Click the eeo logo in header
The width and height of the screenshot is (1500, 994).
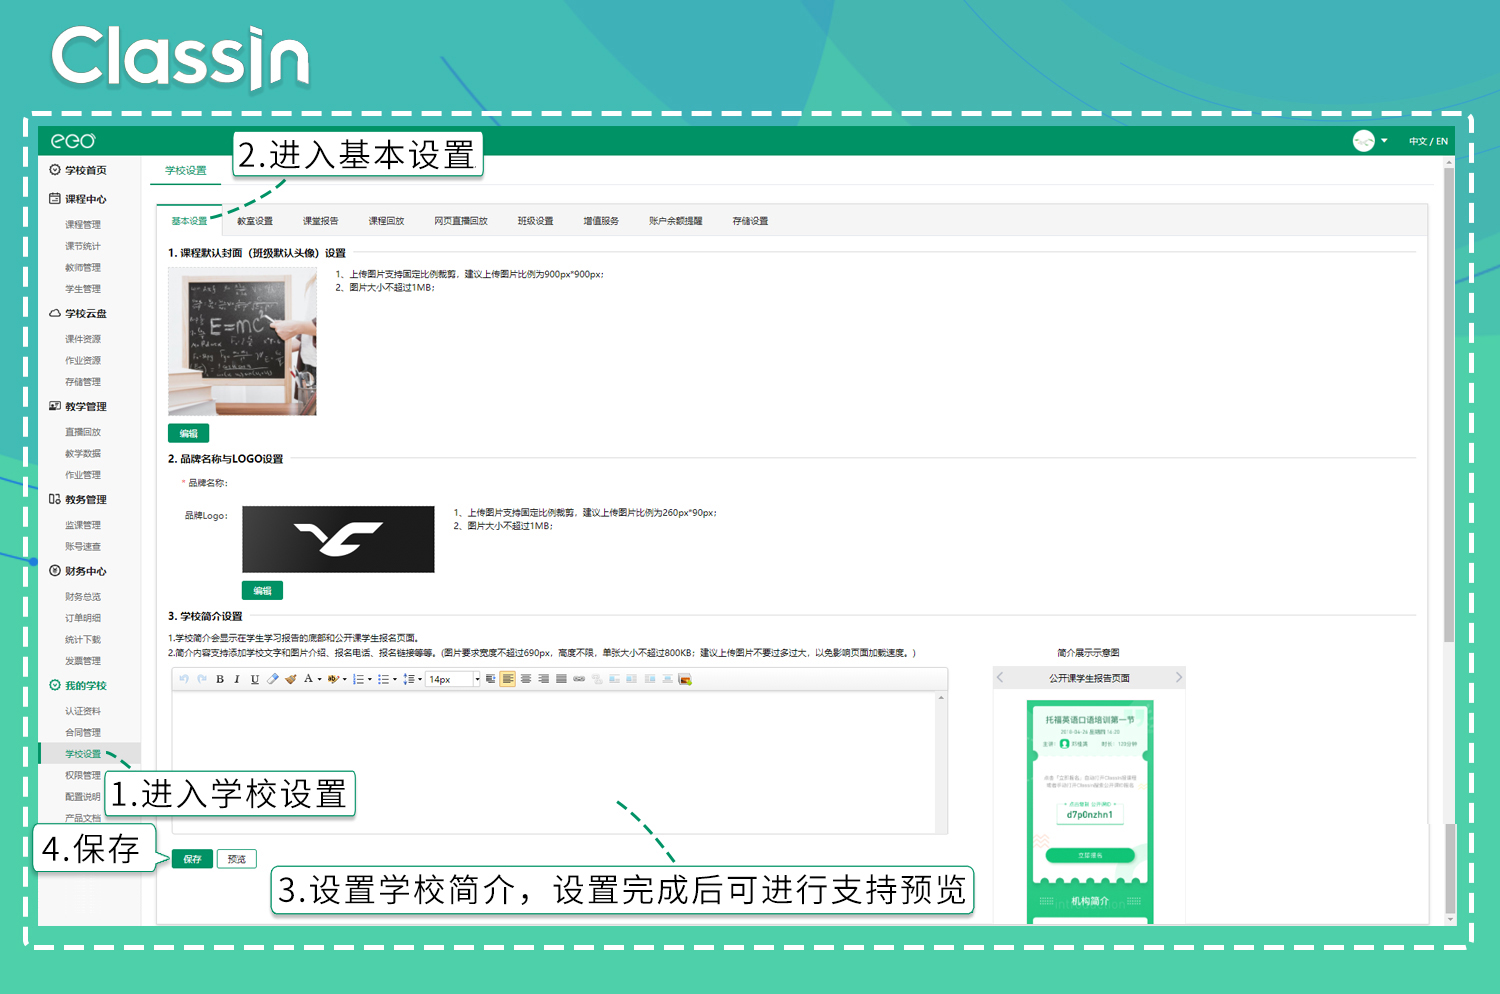[x=73, y=141]
